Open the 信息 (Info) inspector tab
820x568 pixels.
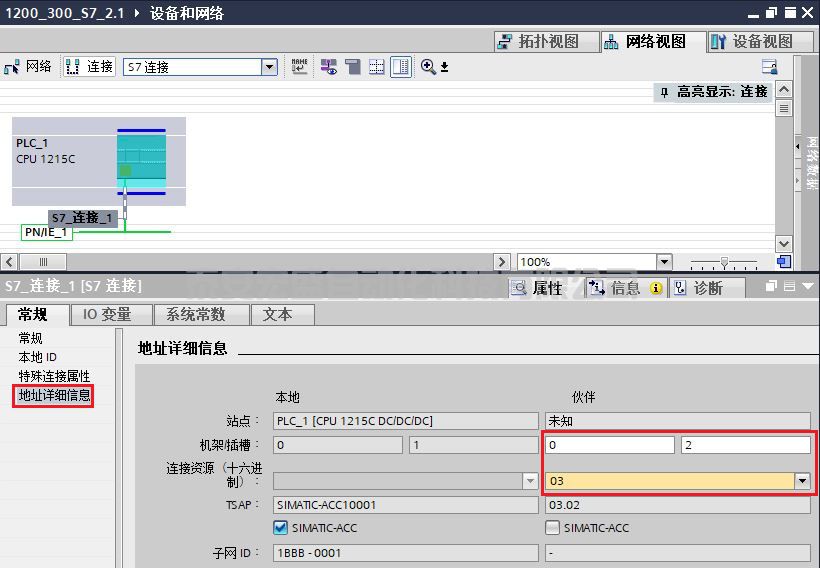tap(615, 288)
